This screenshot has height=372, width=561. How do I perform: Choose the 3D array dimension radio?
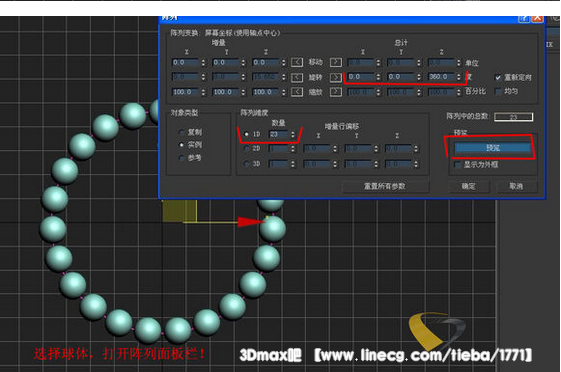pos(246,163)
